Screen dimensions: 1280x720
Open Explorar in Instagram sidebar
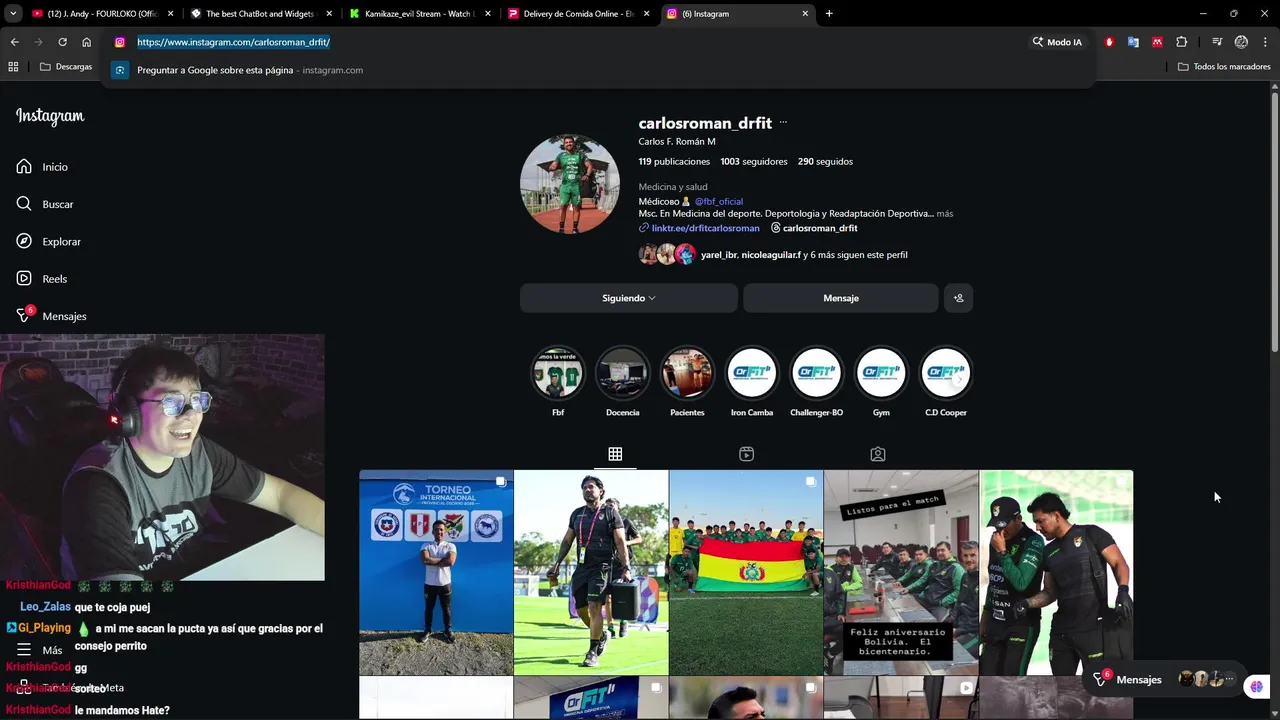[x=48, y=241]
